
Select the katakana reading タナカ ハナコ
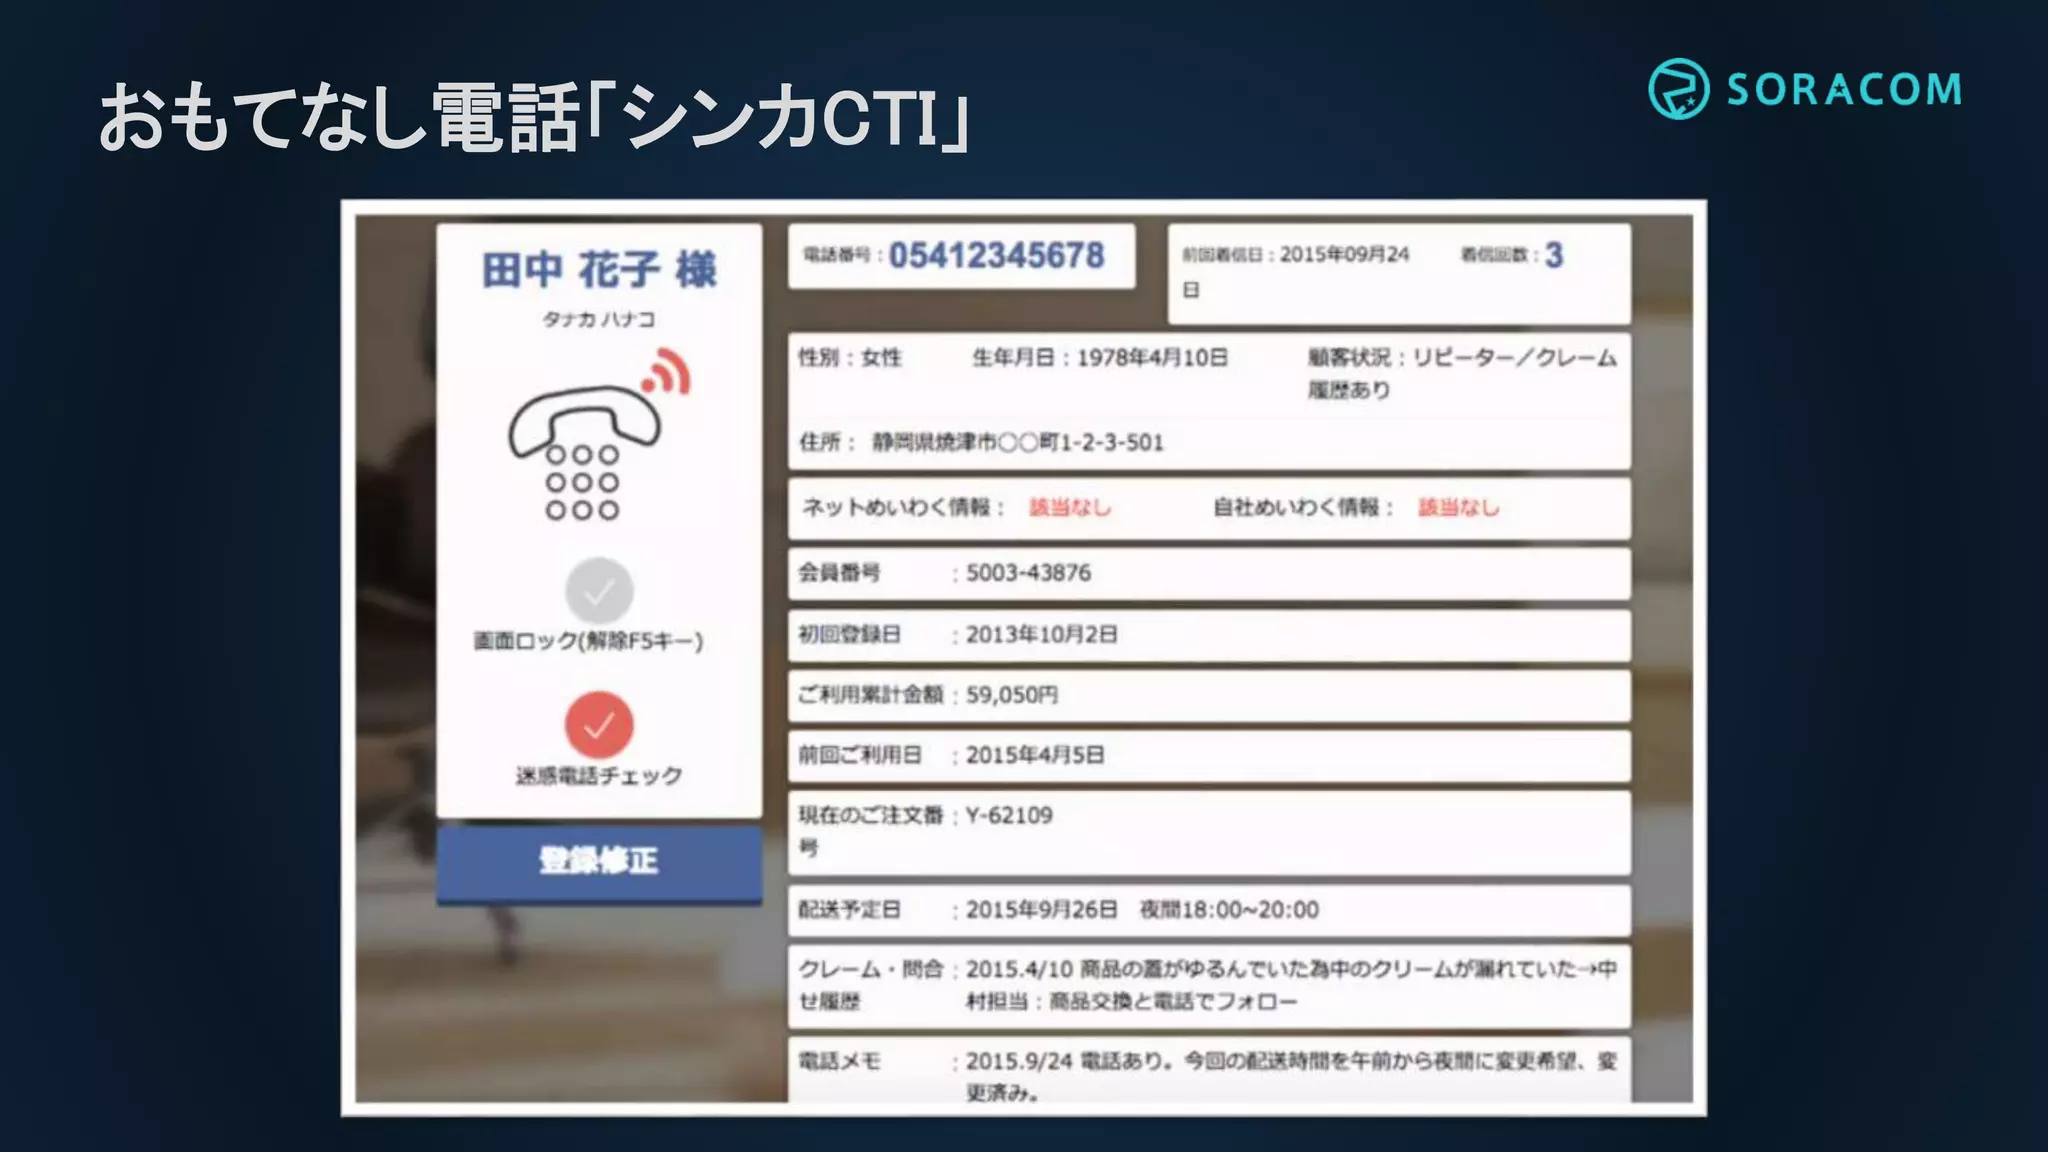598,319
